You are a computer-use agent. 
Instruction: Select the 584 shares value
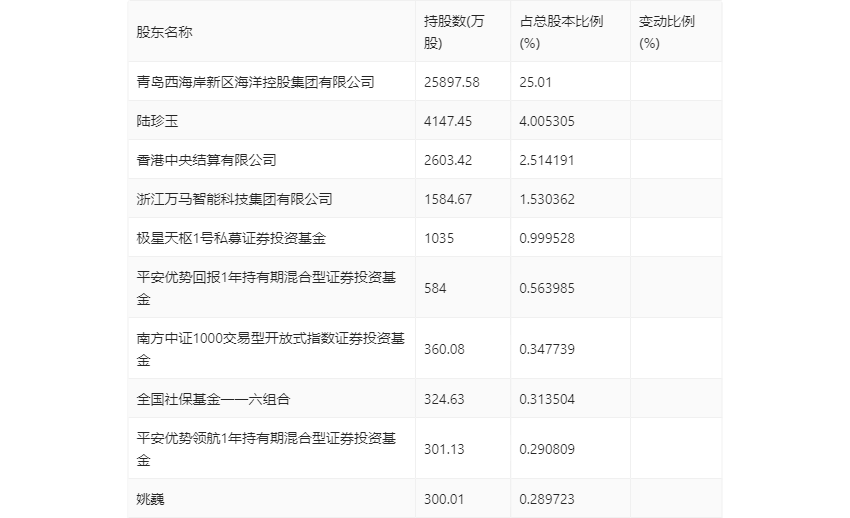pos(435,288)
